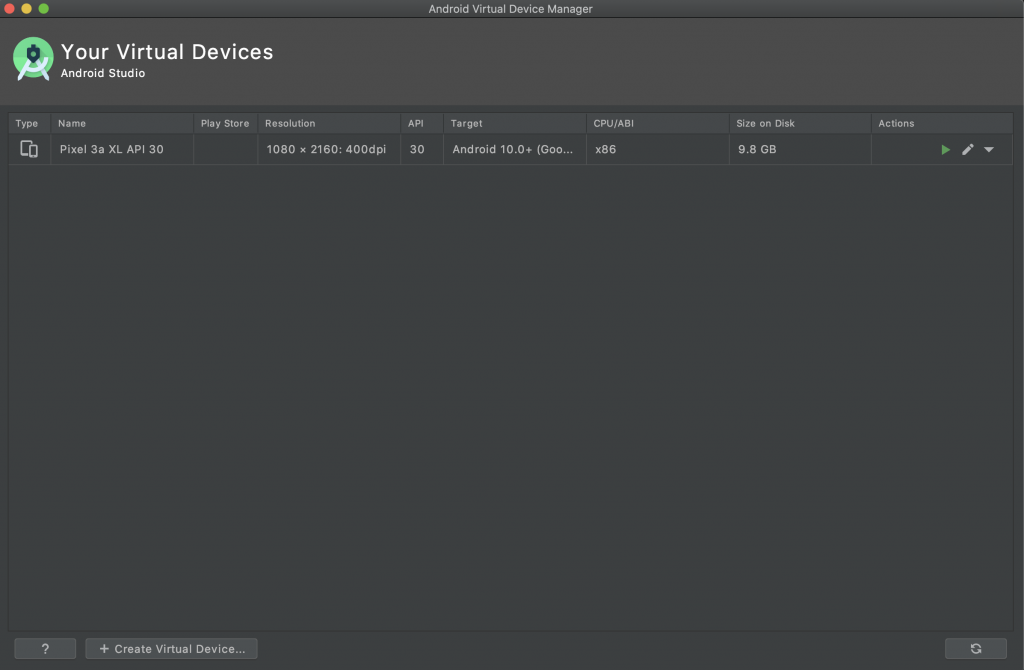
Task: Launch the Pixel 3a XL emulator with play icon
Action: click(x=945, y=150)
